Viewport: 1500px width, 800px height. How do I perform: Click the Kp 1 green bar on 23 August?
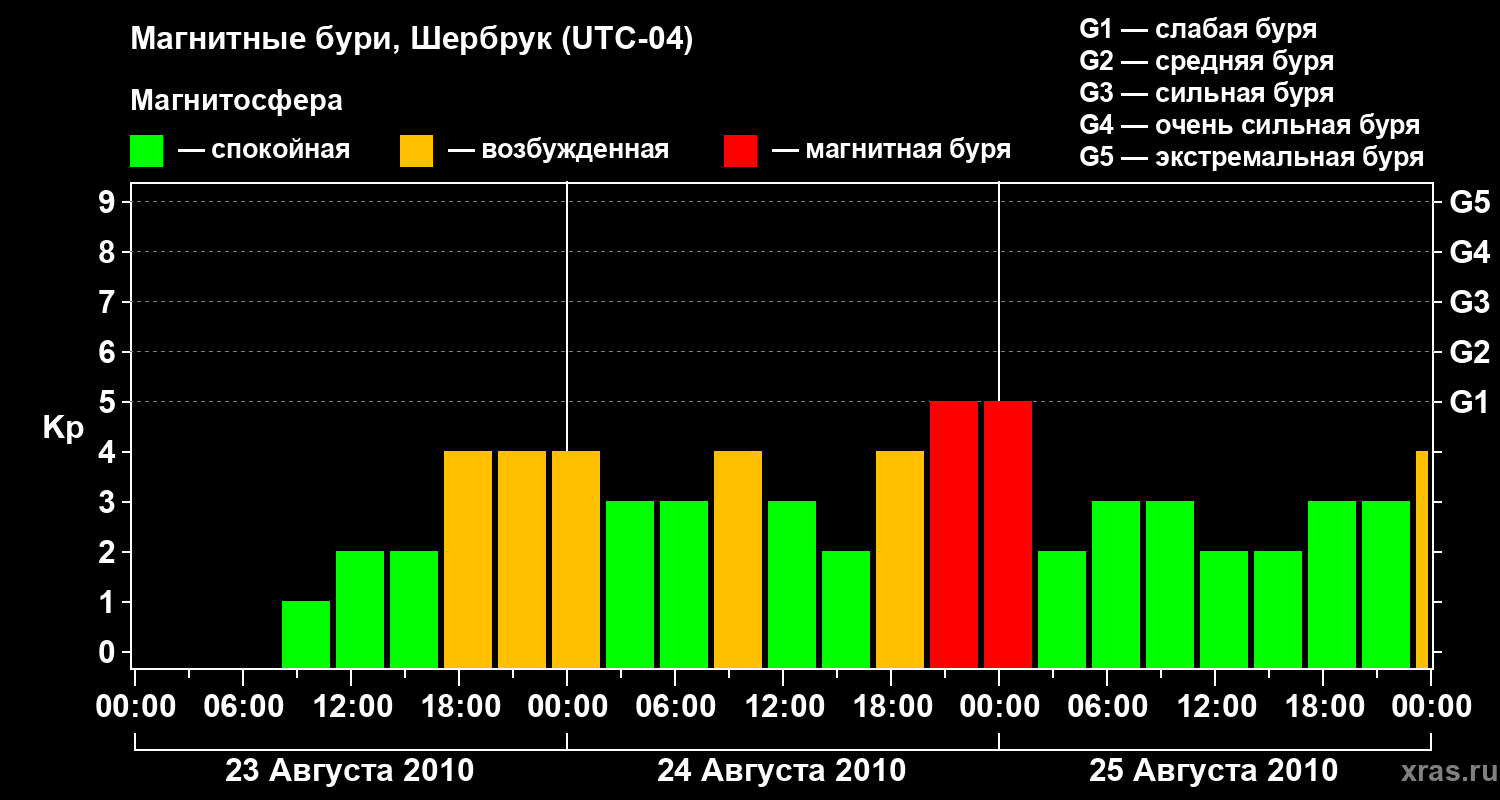click(306, 634)
